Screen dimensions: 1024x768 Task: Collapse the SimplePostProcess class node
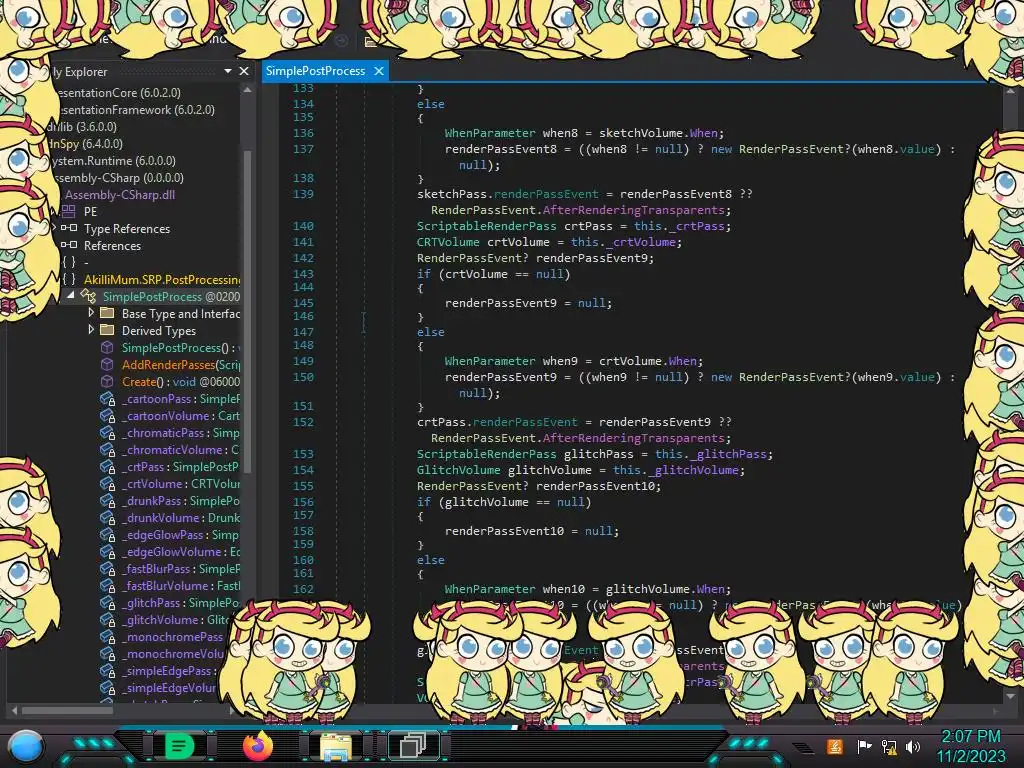[x=71, y=295]
